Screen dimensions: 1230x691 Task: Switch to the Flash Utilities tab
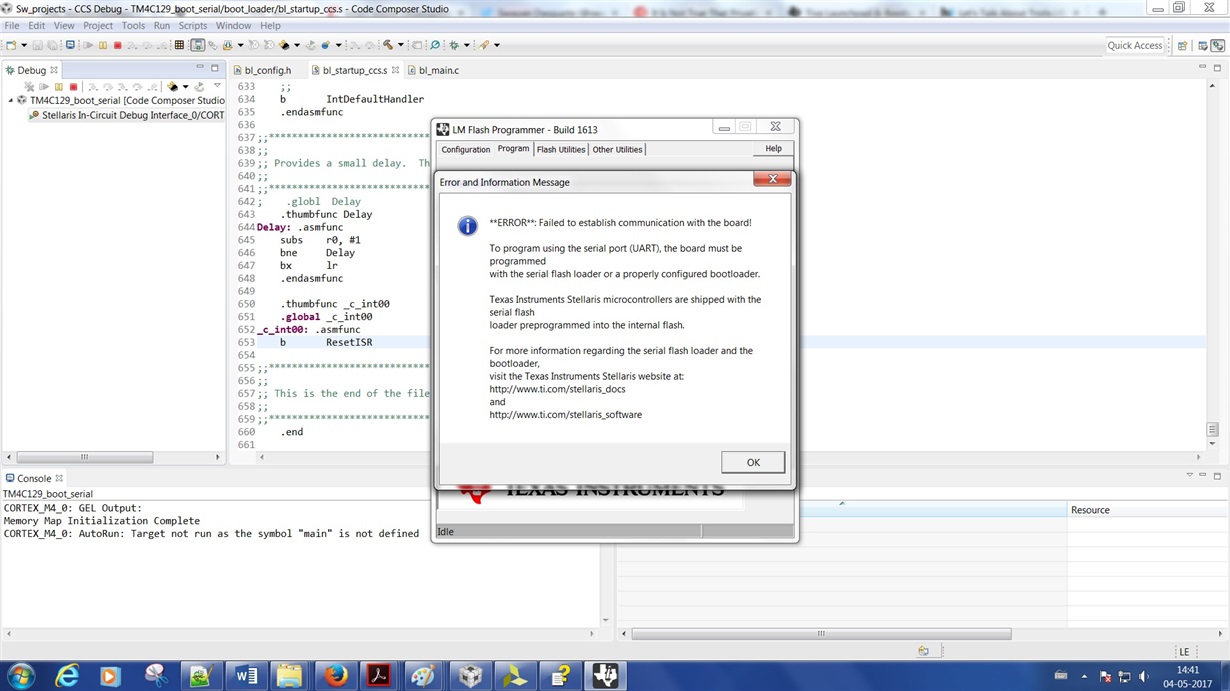tap(561, 149)
